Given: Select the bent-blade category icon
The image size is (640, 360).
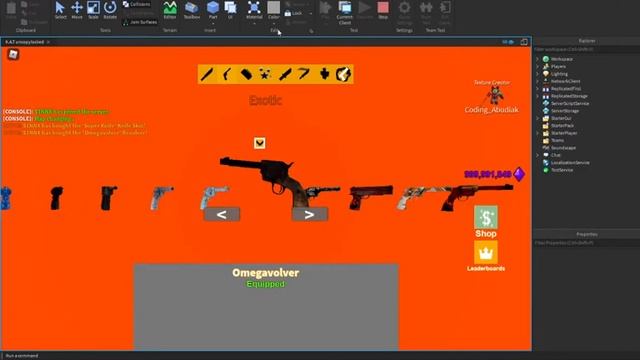Looking at the screenshot, I should (304, 74).
